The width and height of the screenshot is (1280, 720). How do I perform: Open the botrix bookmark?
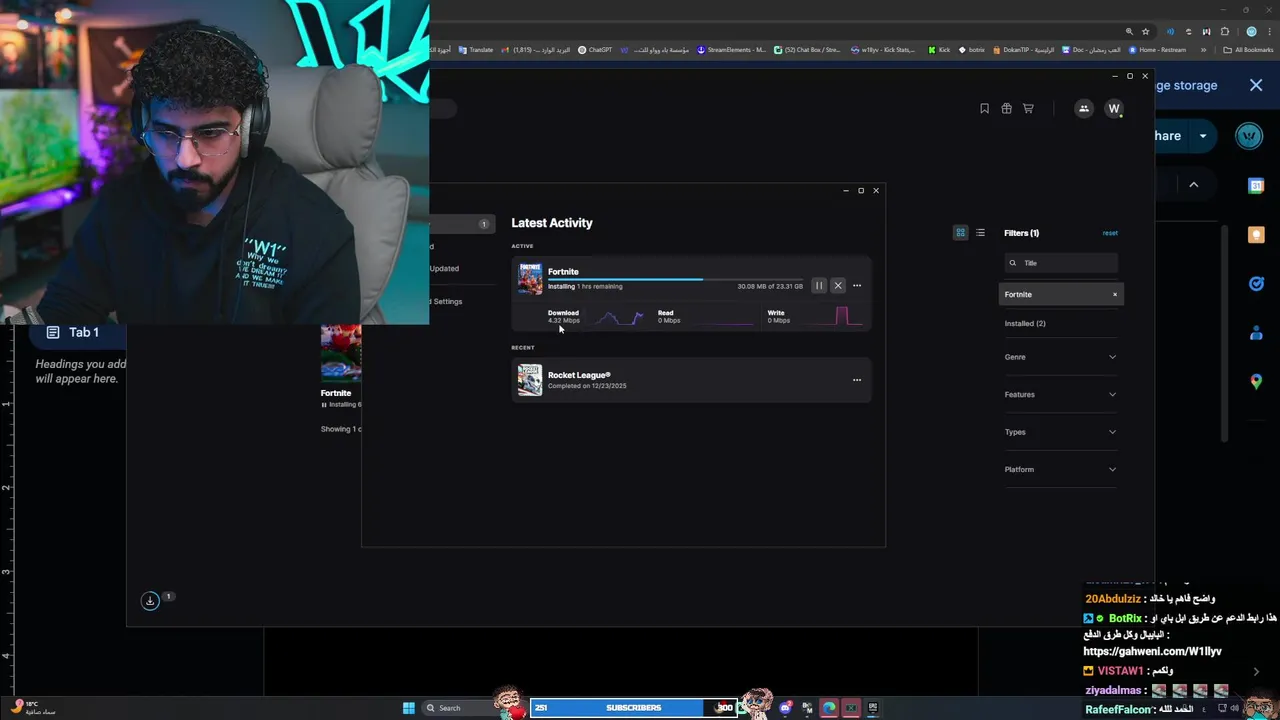(972, 49)
